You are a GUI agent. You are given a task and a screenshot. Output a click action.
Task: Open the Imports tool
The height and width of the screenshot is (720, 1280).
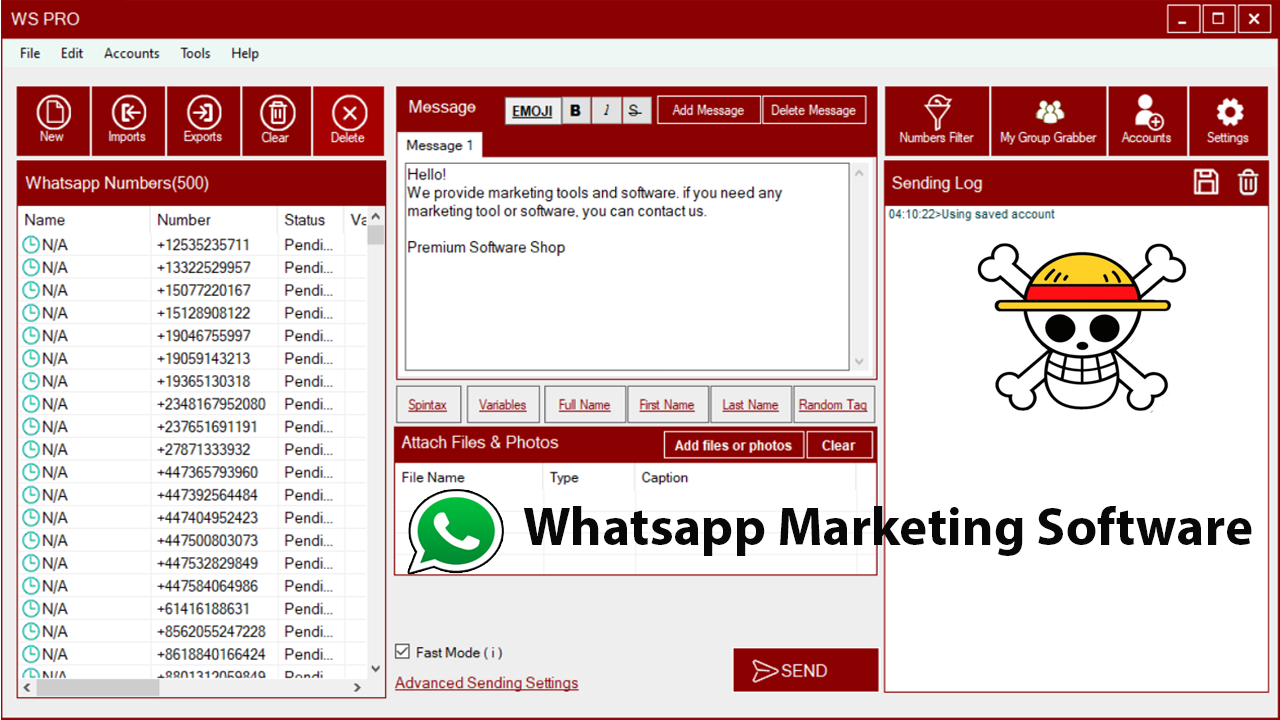(x=127, y=120)
